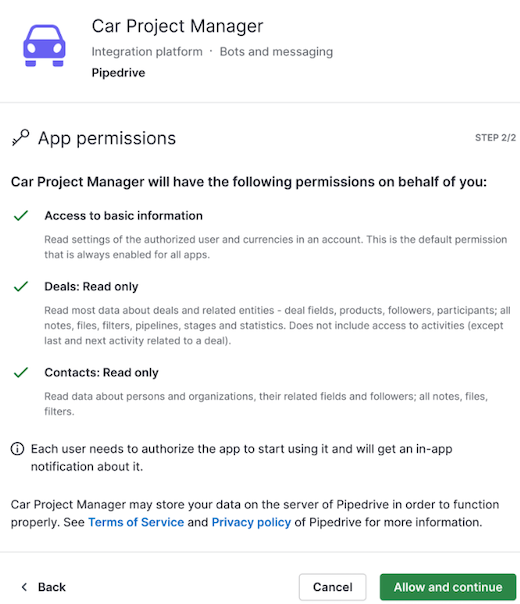Click the checkmark next to Contacts: Read only
The image size is (520, 604).
coord(21,372)
